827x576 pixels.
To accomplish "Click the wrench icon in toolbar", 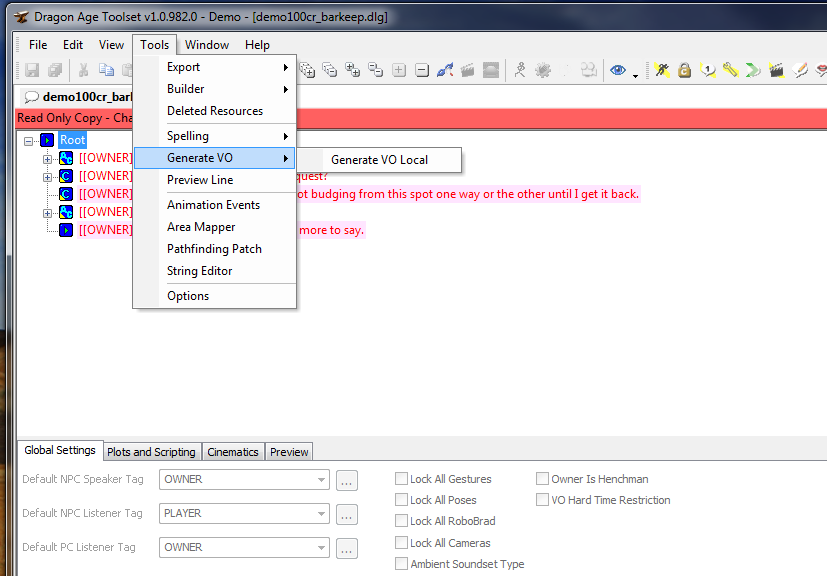I will tap(730, 70).
